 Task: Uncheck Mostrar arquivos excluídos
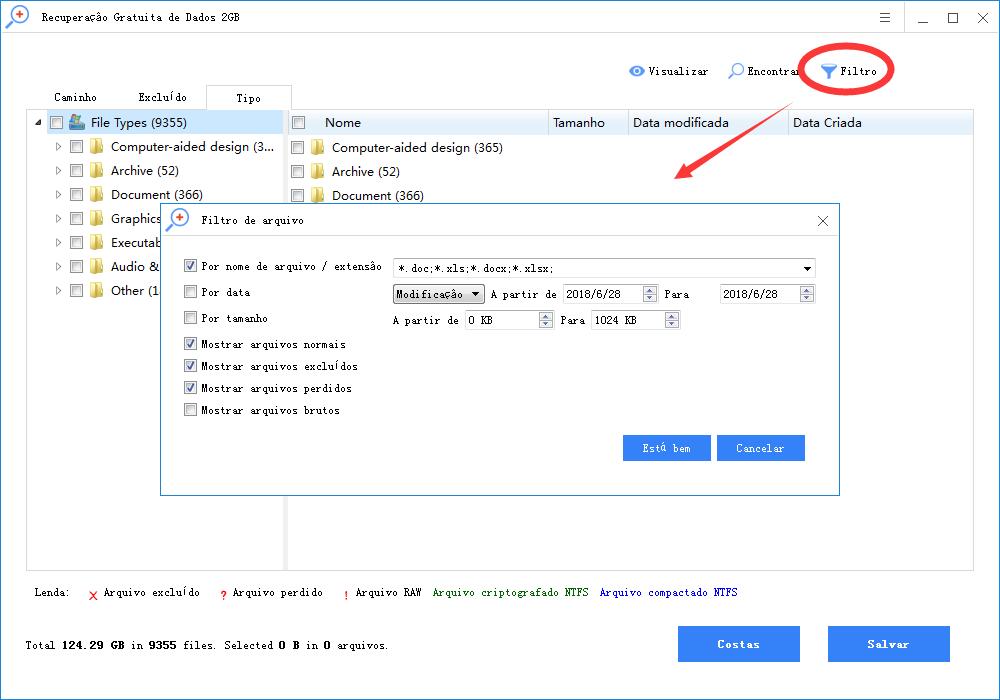(x=191, y=366)
